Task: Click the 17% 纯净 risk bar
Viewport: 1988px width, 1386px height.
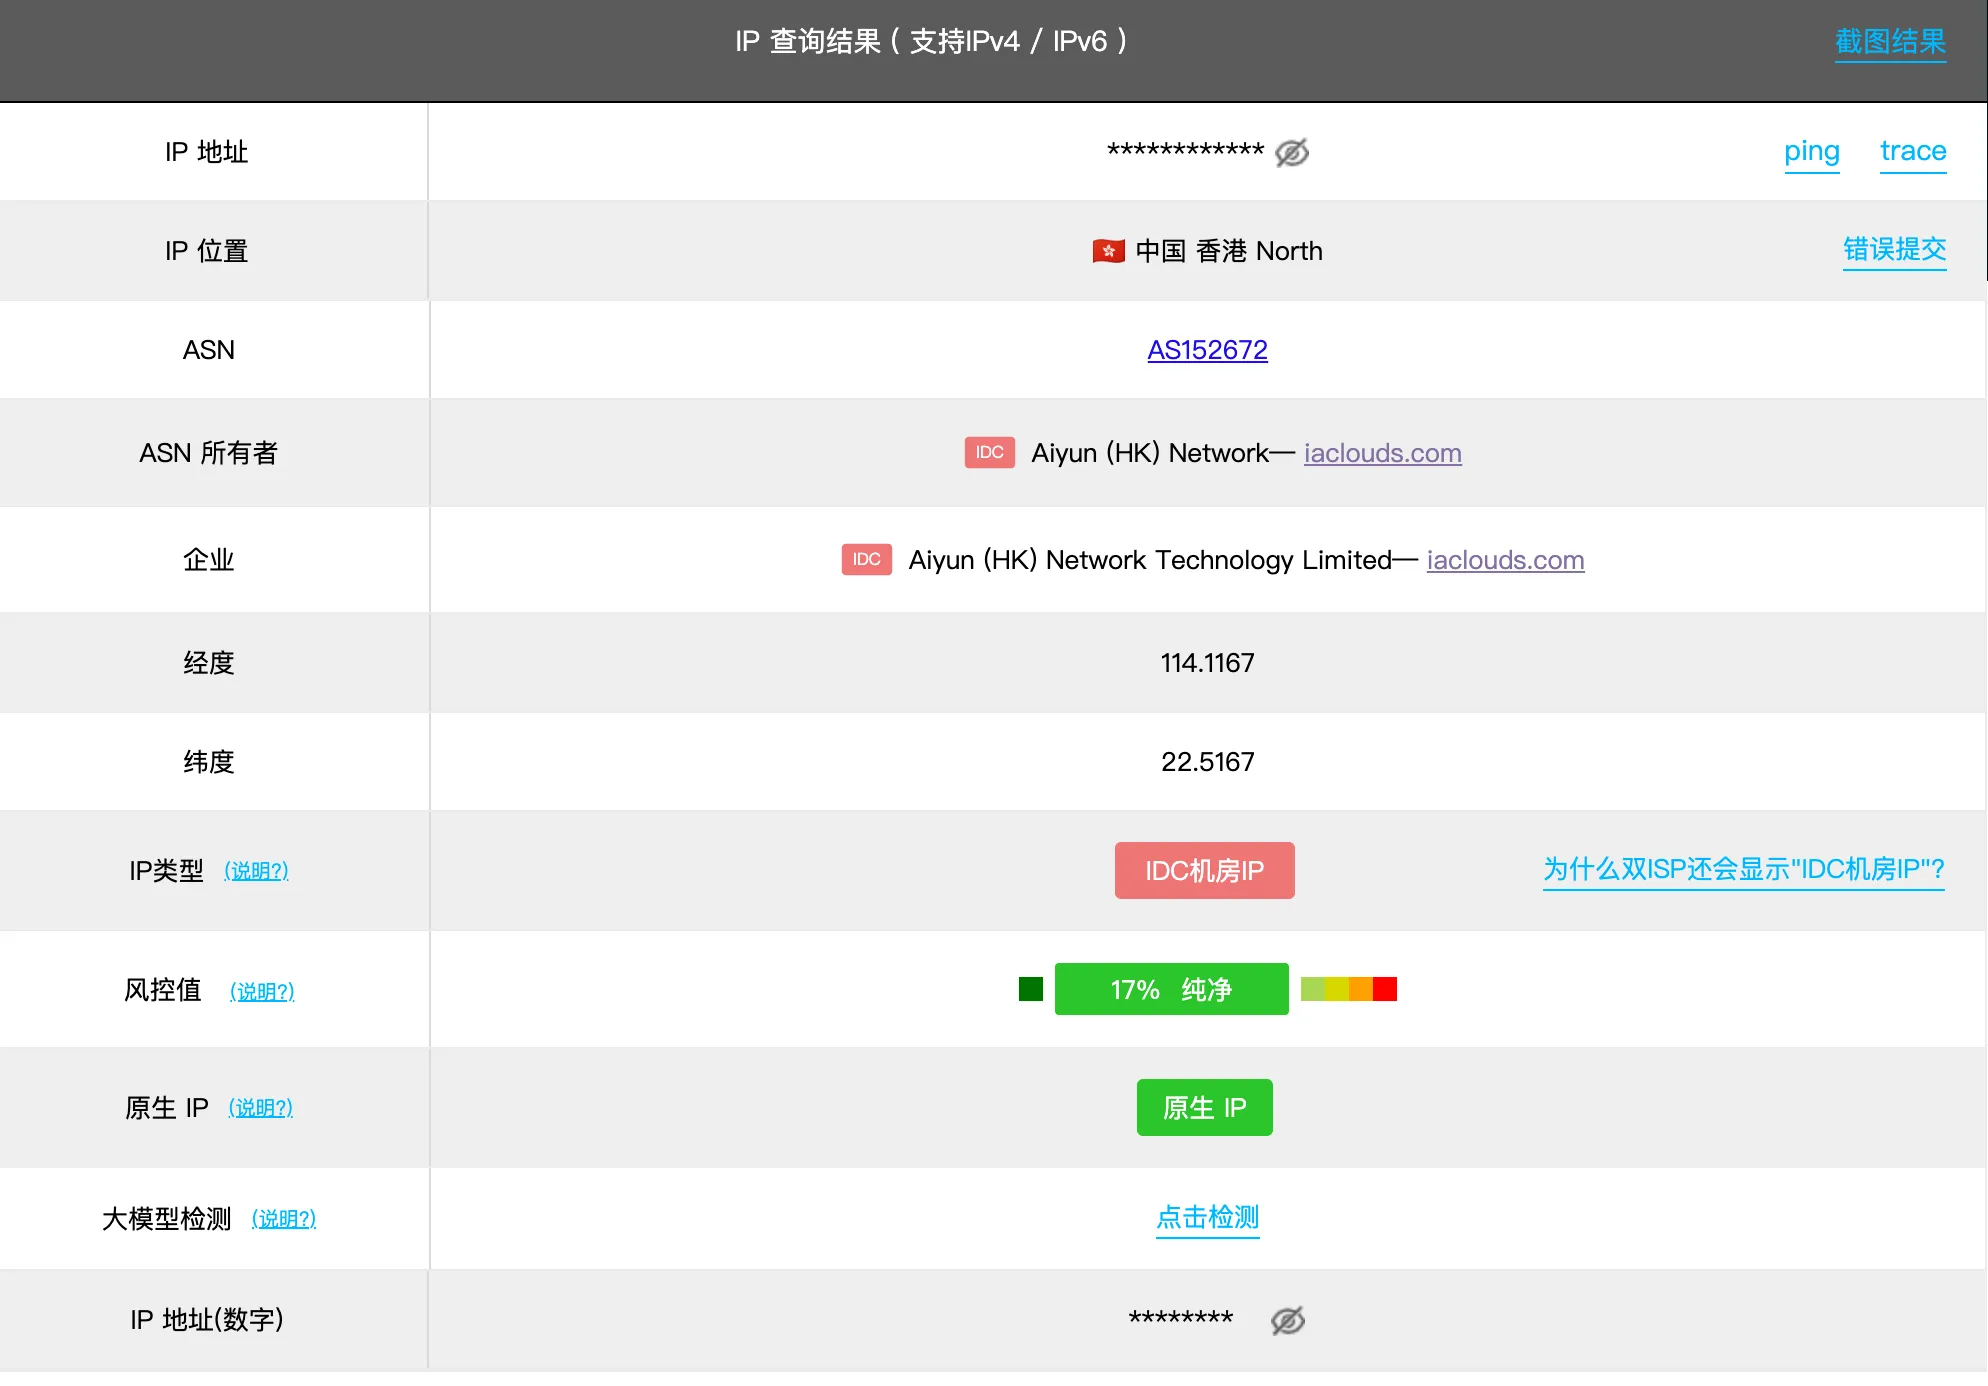Action: 1171,989
